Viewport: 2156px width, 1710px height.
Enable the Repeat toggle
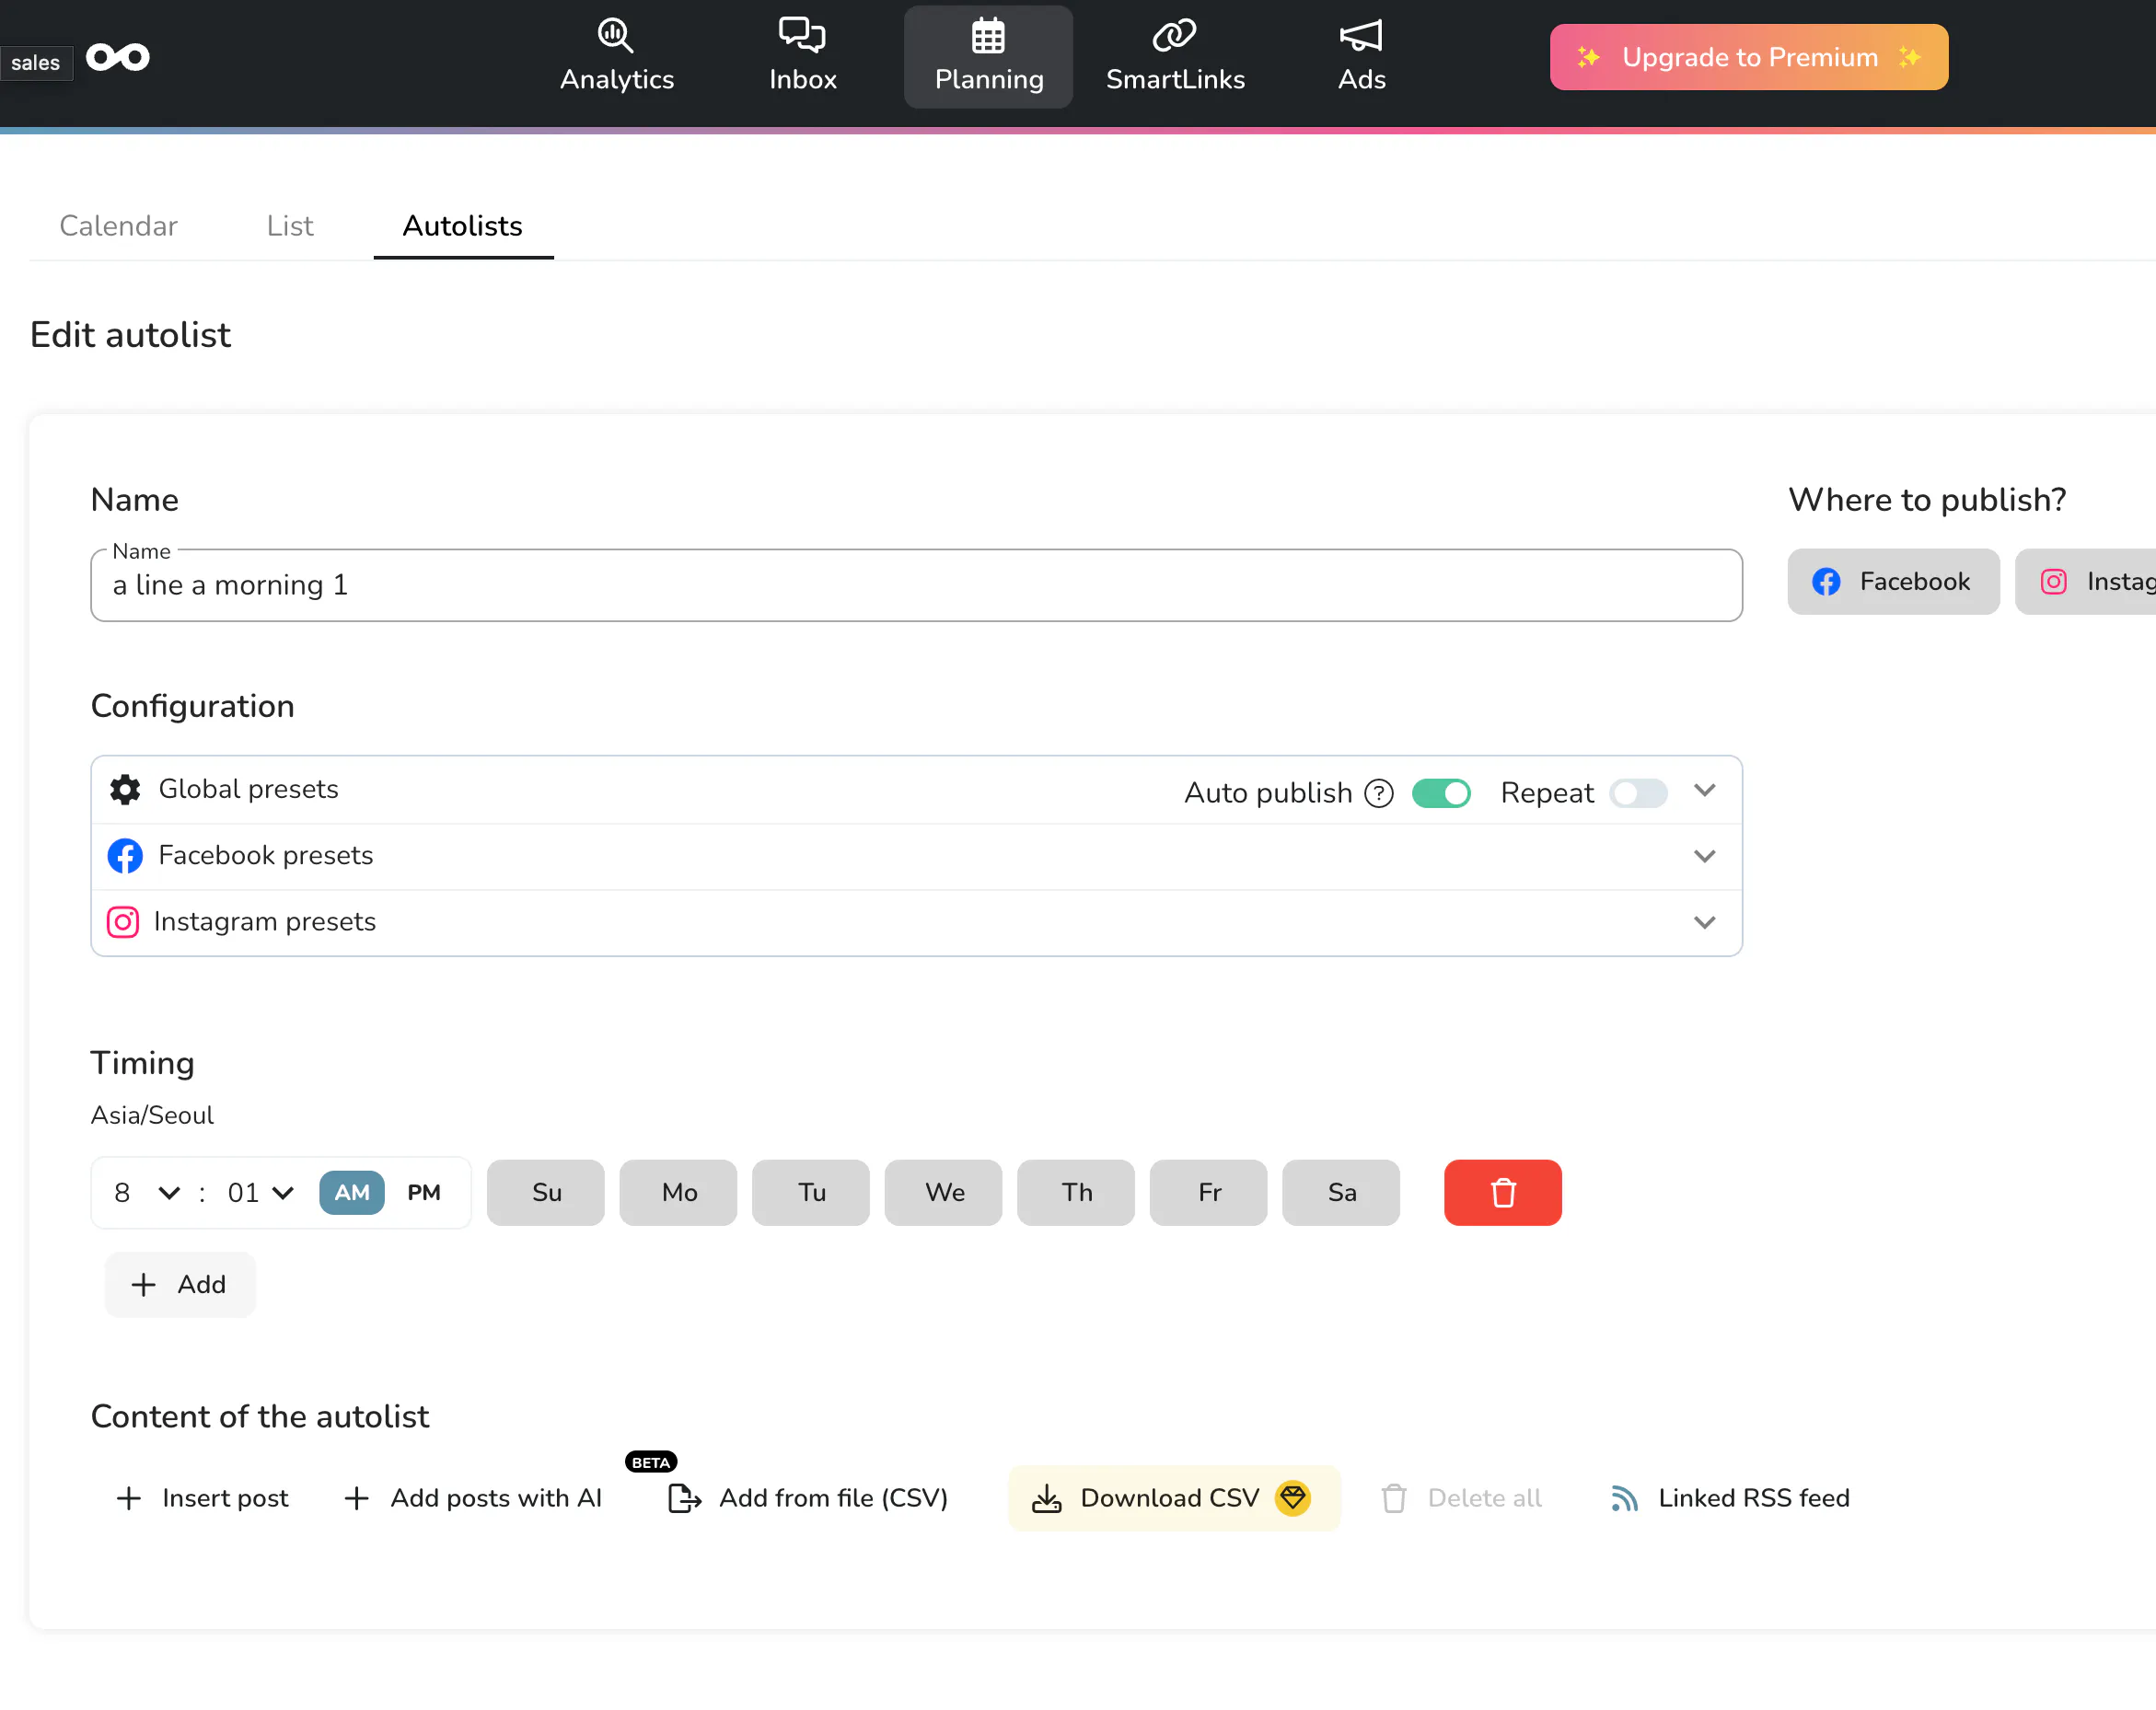point(1638,793)
